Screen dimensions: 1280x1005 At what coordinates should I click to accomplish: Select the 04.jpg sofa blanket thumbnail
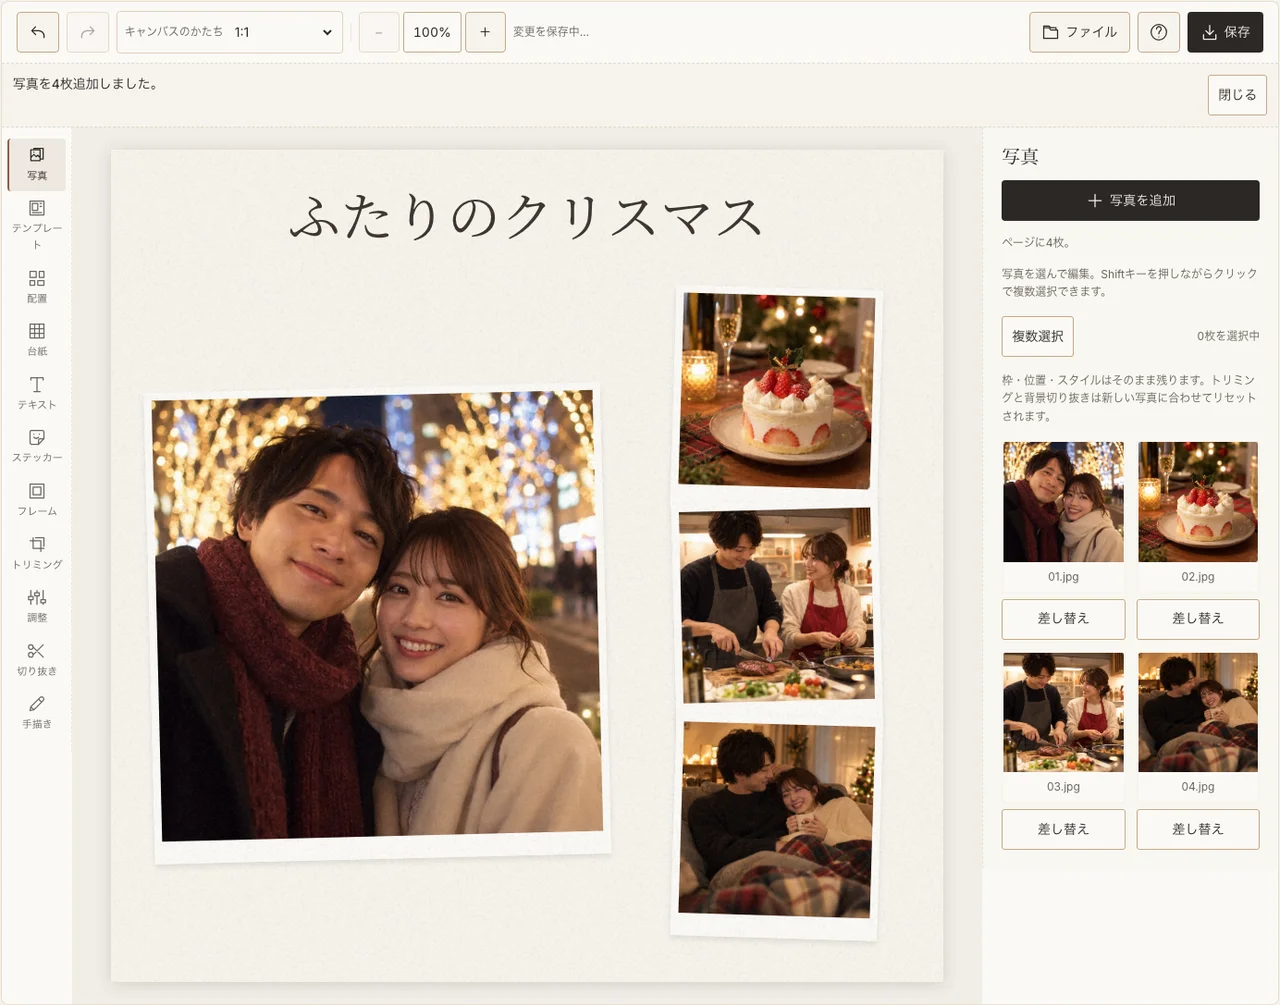[x=1198, y=712]
